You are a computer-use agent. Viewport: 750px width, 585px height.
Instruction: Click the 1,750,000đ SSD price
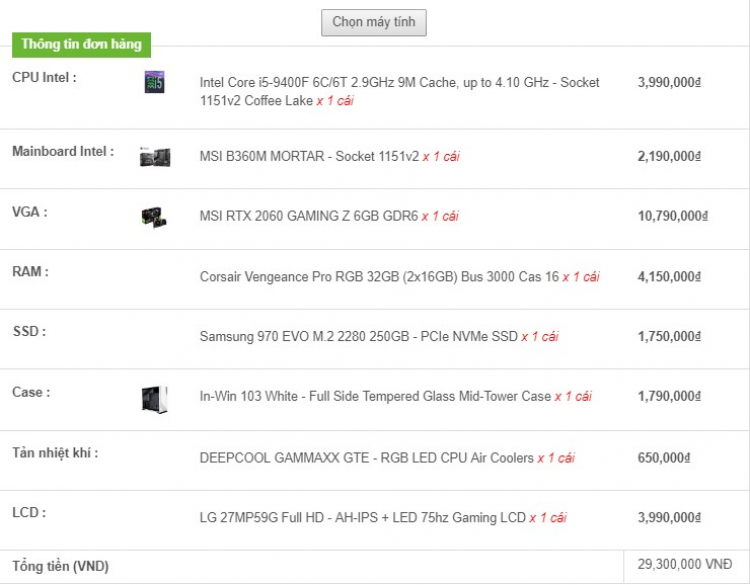pos(669,337)
